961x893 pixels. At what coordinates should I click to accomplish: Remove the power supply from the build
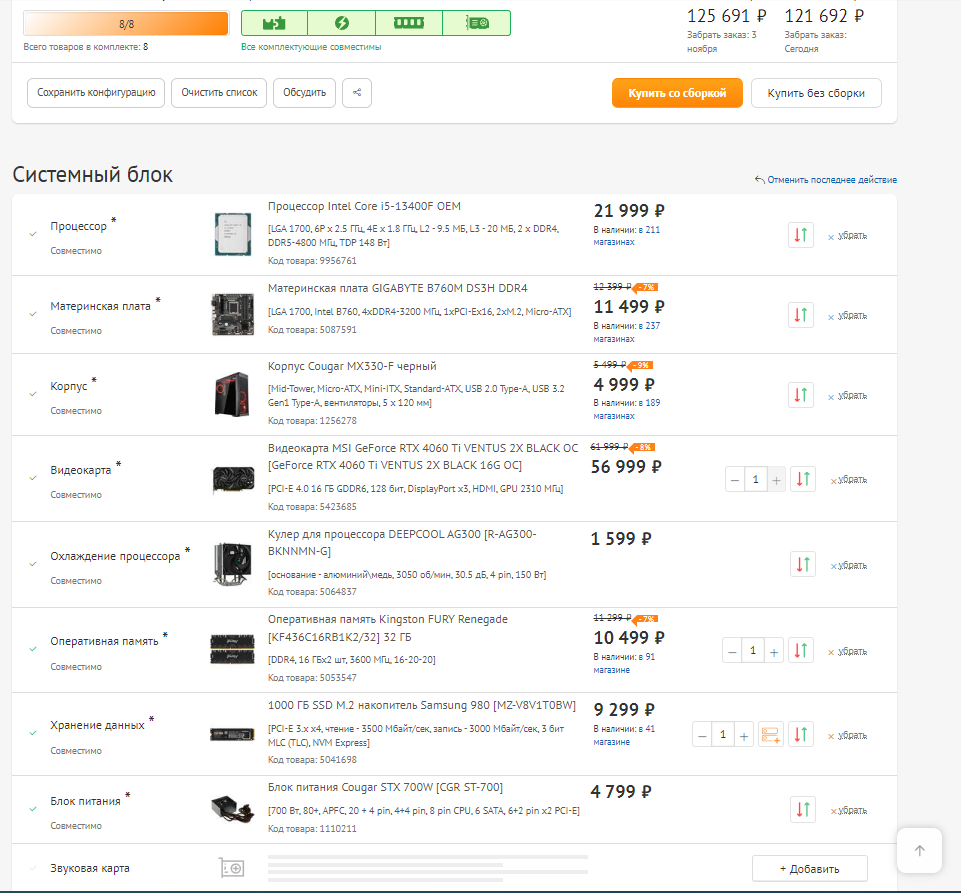849,811
